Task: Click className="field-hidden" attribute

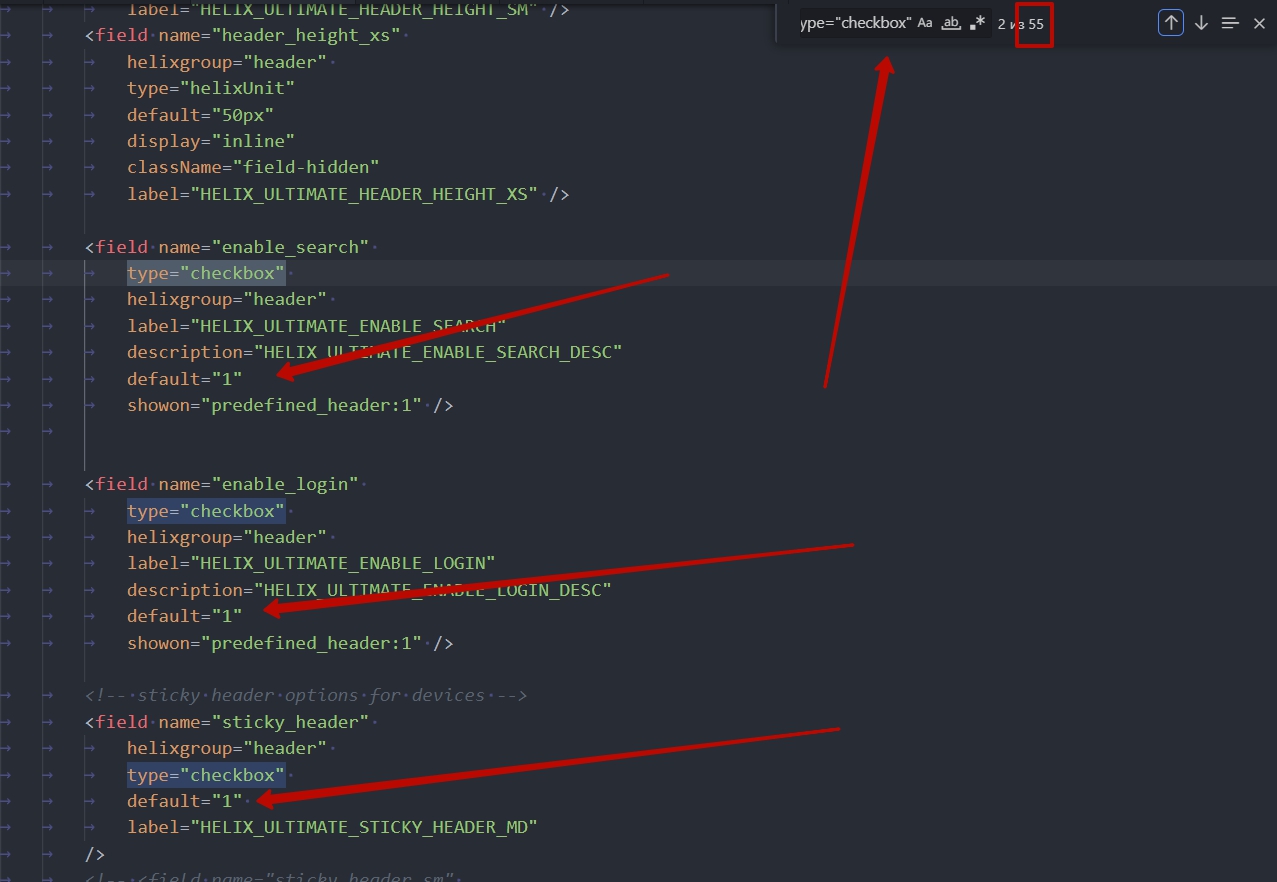Action: pos(253,167)
